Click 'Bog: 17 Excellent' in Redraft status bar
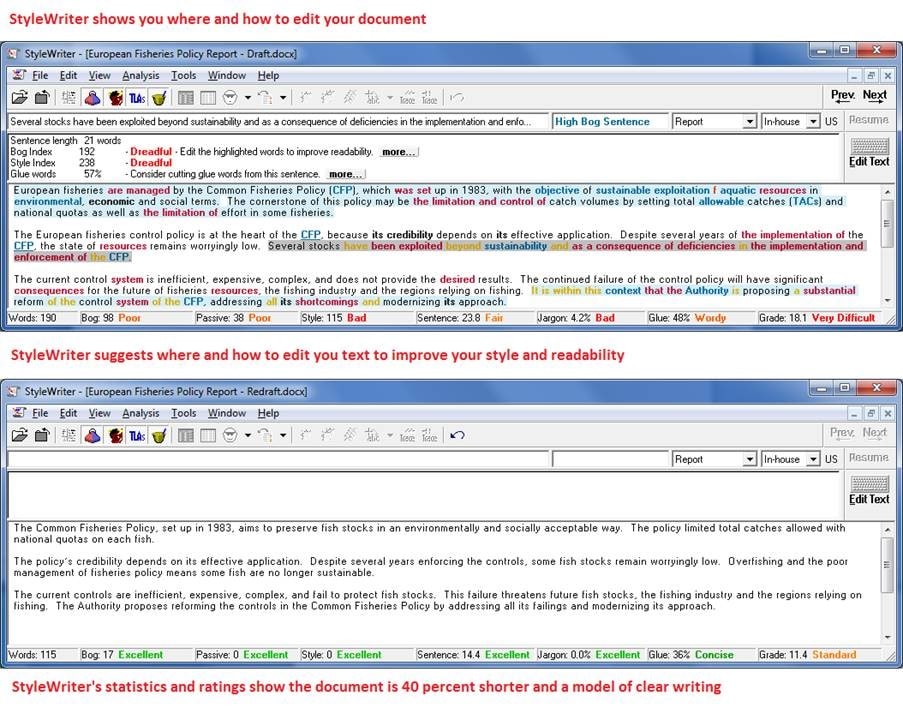Image resolution: width=903 pixels, height=708 pixels. (122, 655)
